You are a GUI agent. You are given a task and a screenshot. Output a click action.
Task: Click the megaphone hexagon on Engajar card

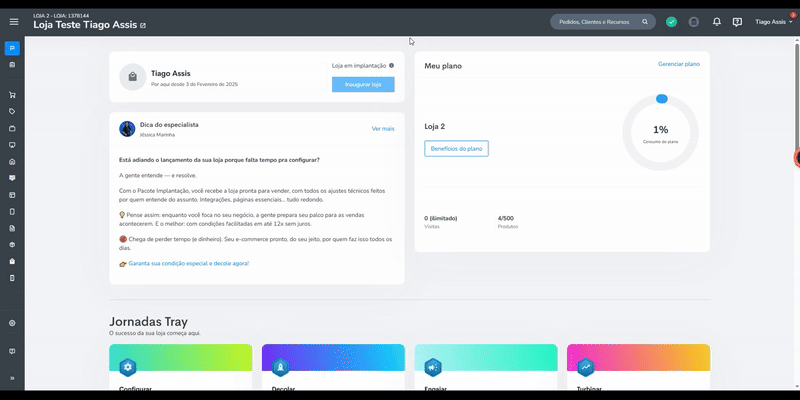click(433, 367)
